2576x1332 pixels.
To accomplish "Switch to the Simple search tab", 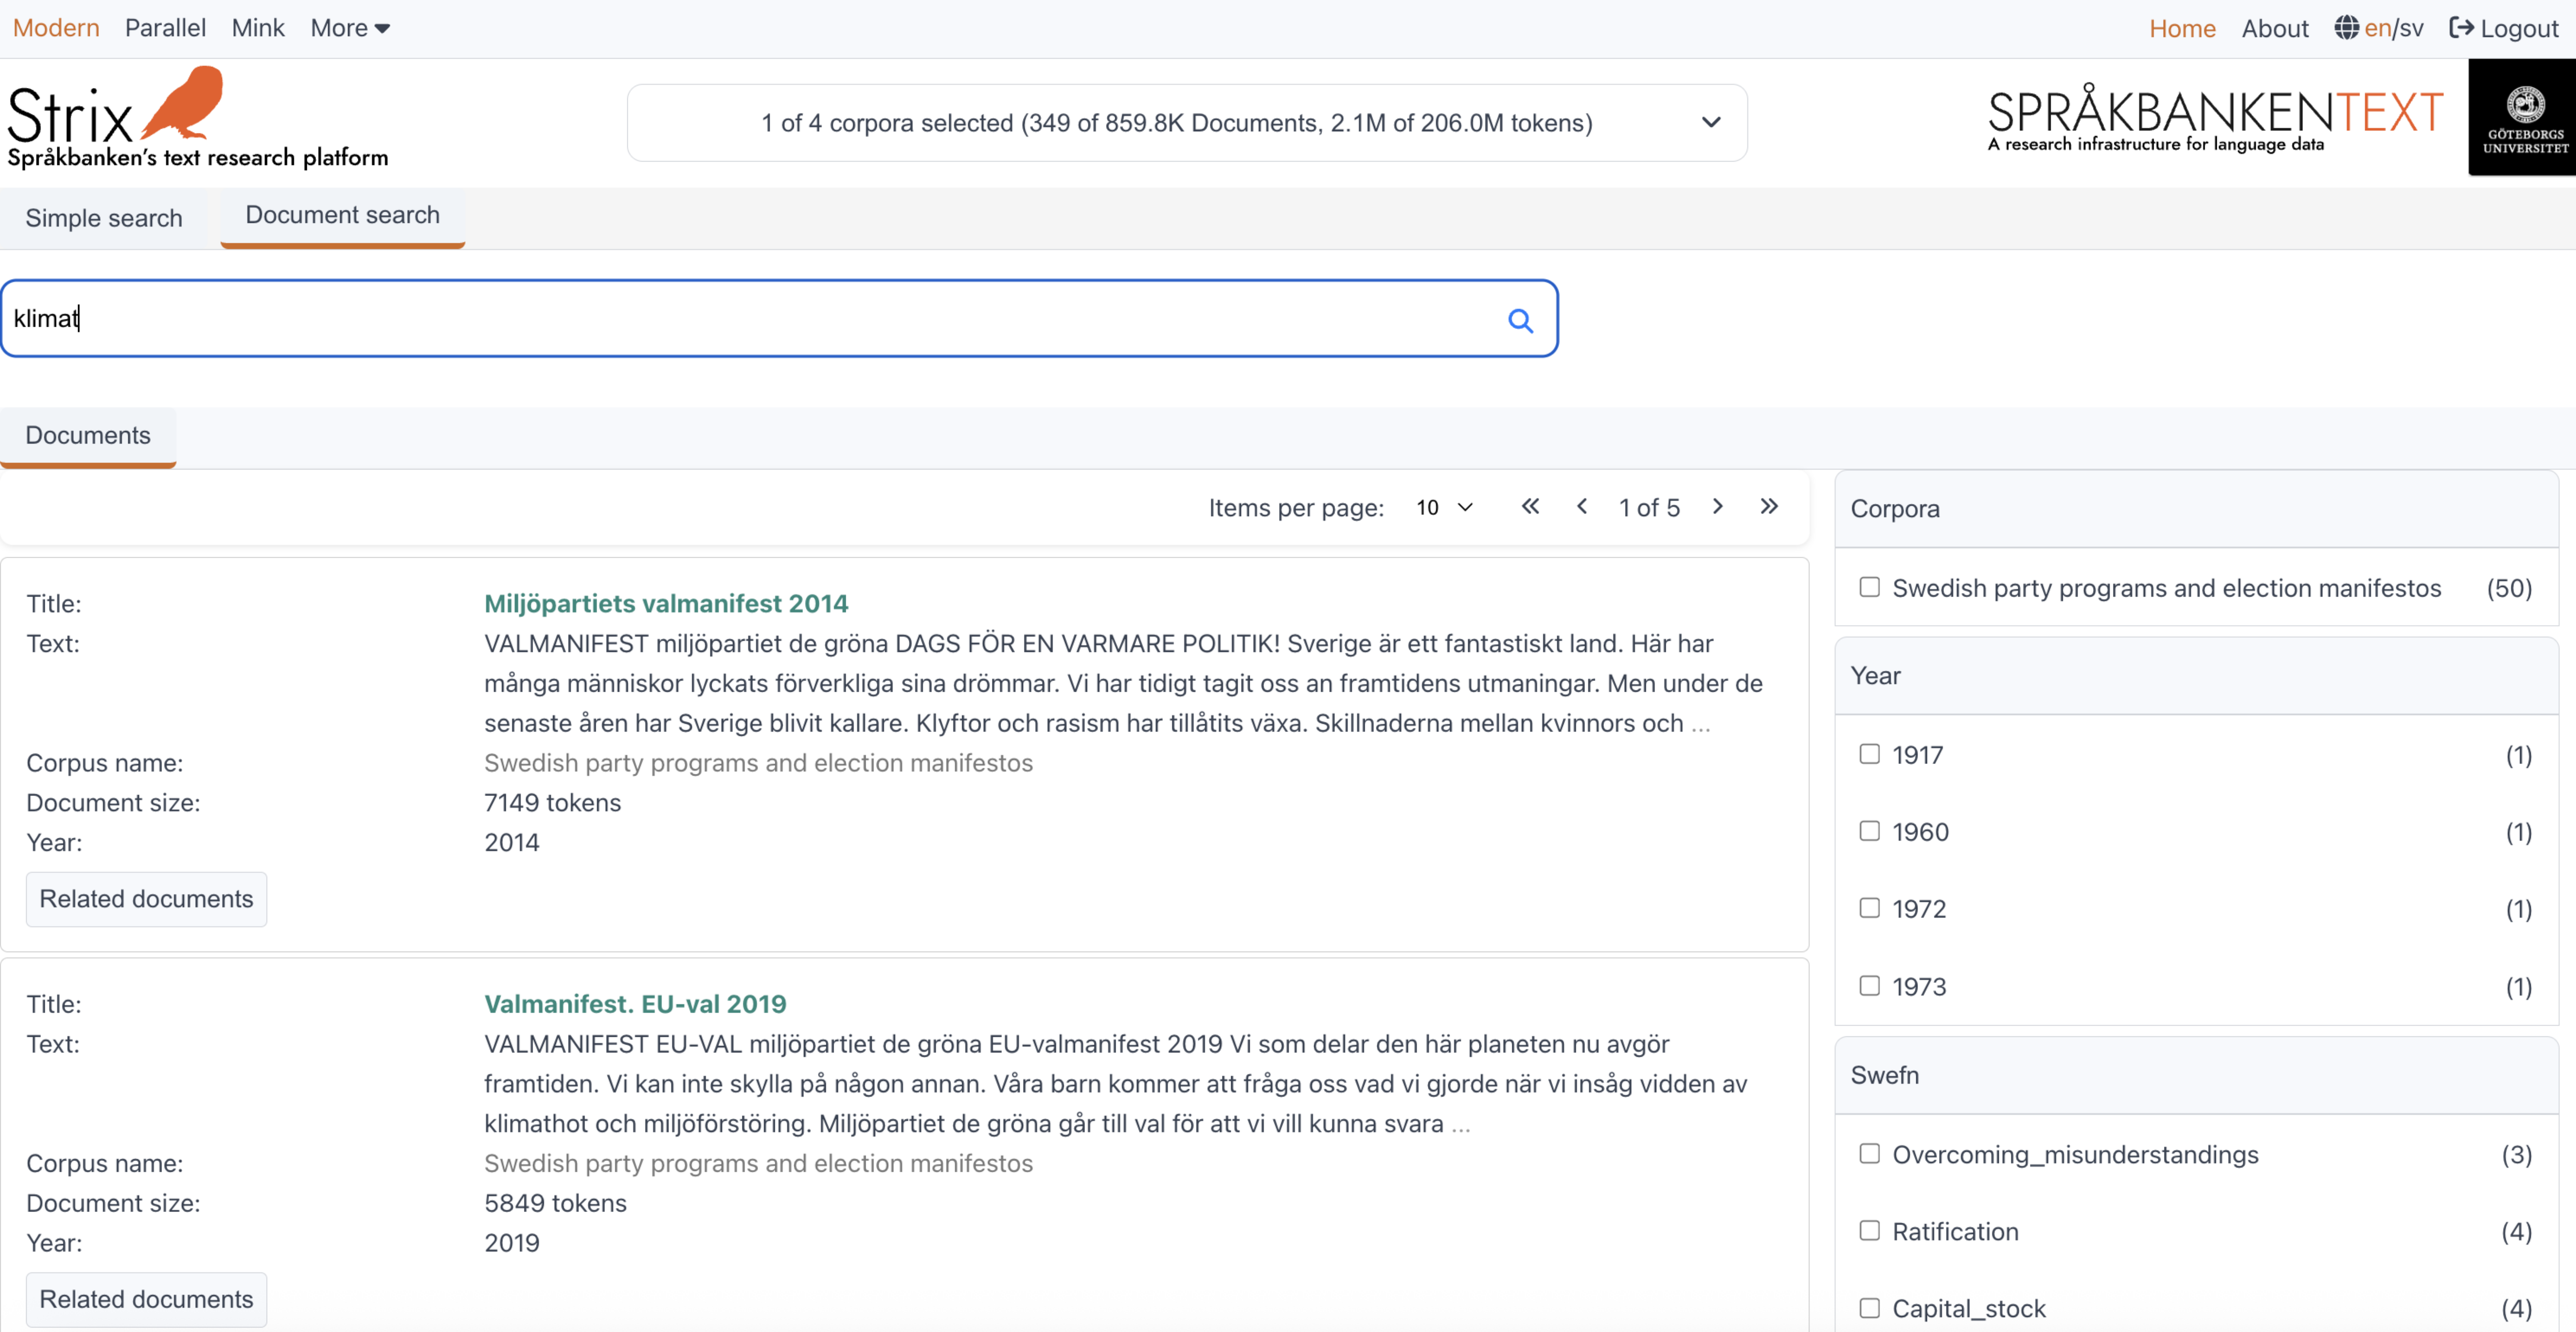I will (x=104, y=218).
